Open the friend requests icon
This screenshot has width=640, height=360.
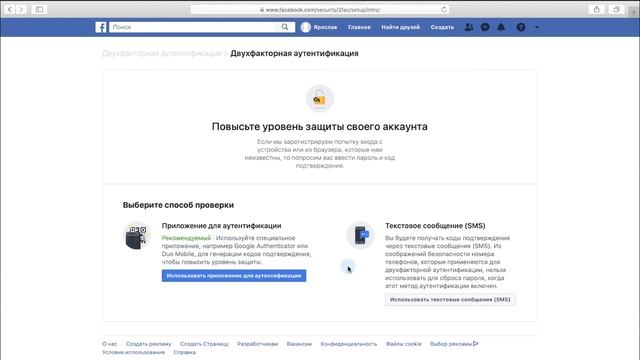(x=469, y=27)
